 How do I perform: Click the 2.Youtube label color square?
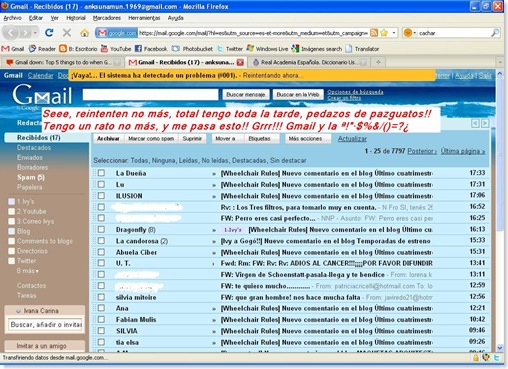(x=12, y=211)
